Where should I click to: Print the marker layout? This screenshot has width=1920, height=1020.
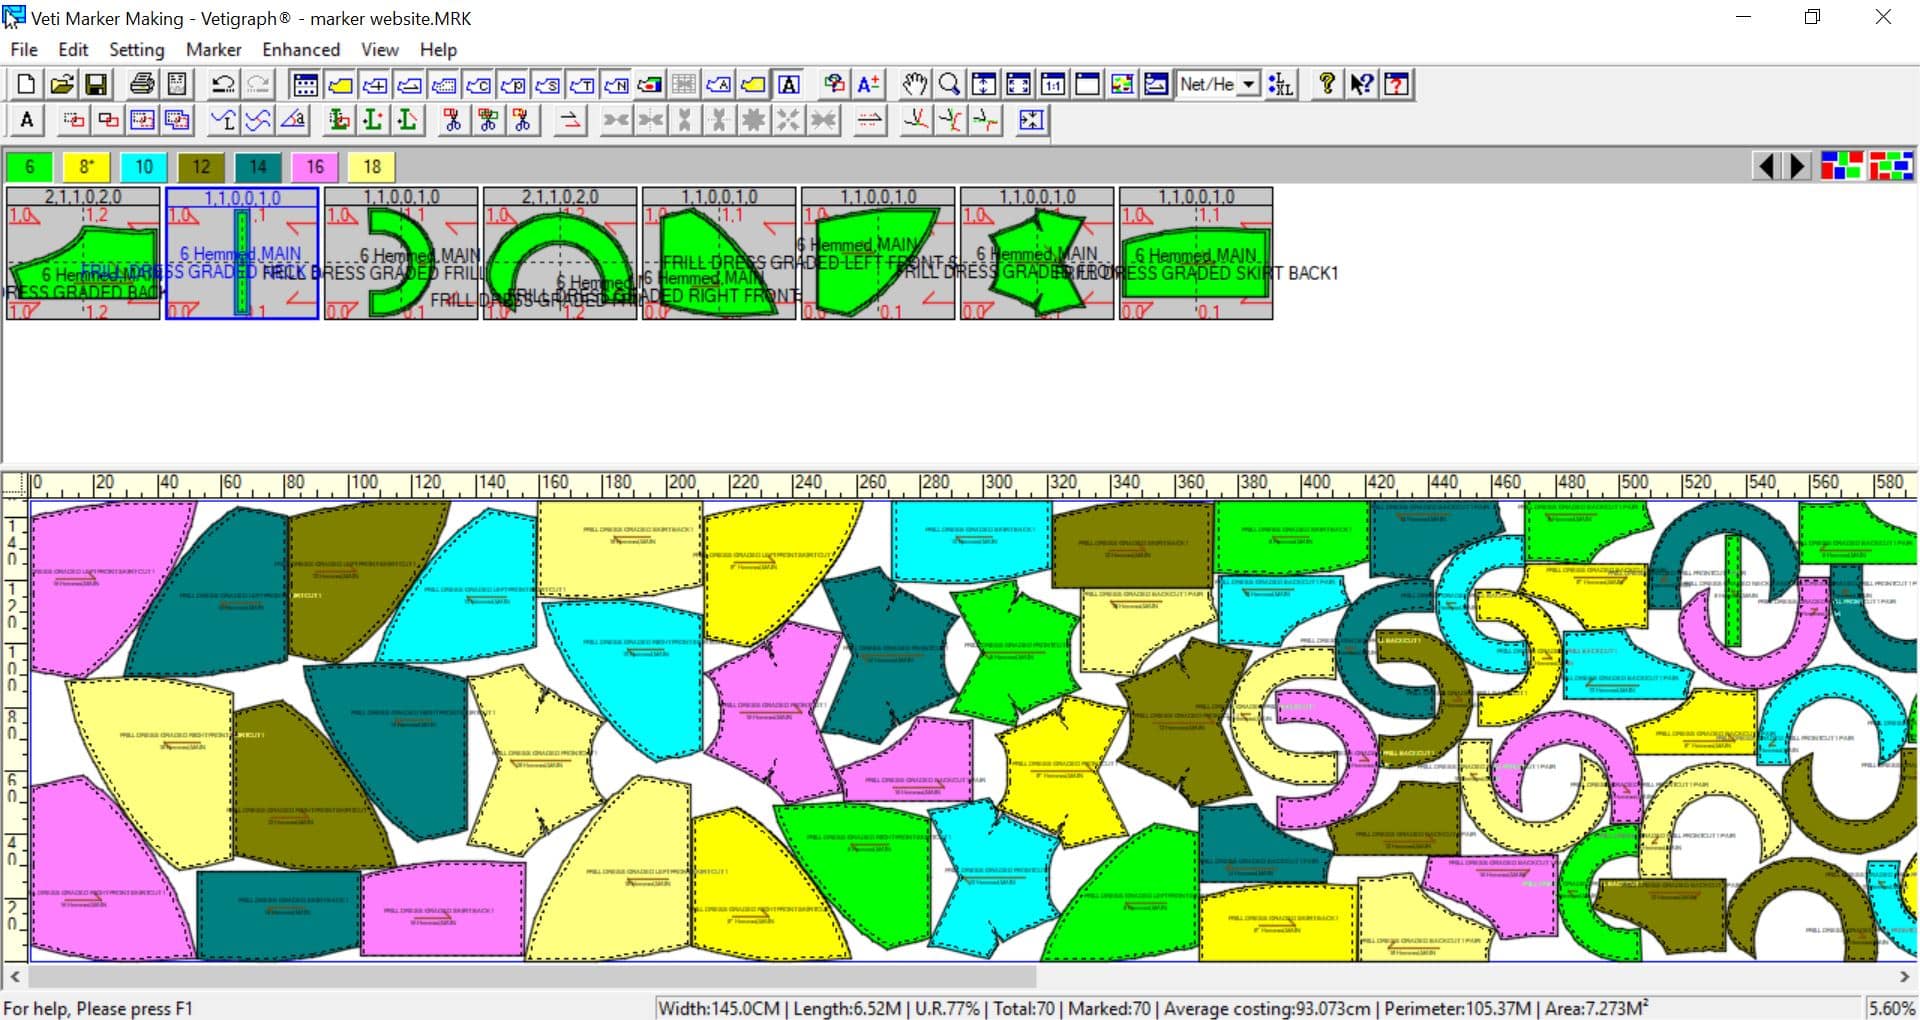[140, 85]
